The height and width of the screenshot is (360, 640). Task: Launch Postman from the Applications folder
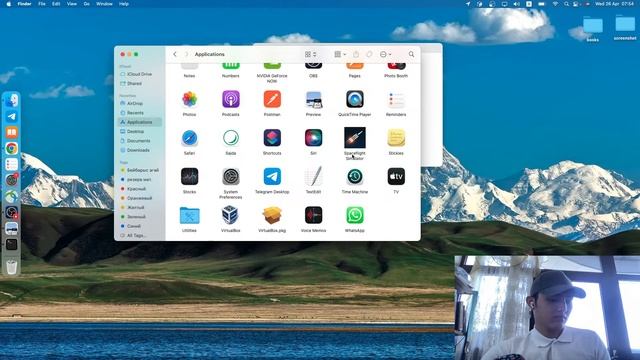pos(272,99)
